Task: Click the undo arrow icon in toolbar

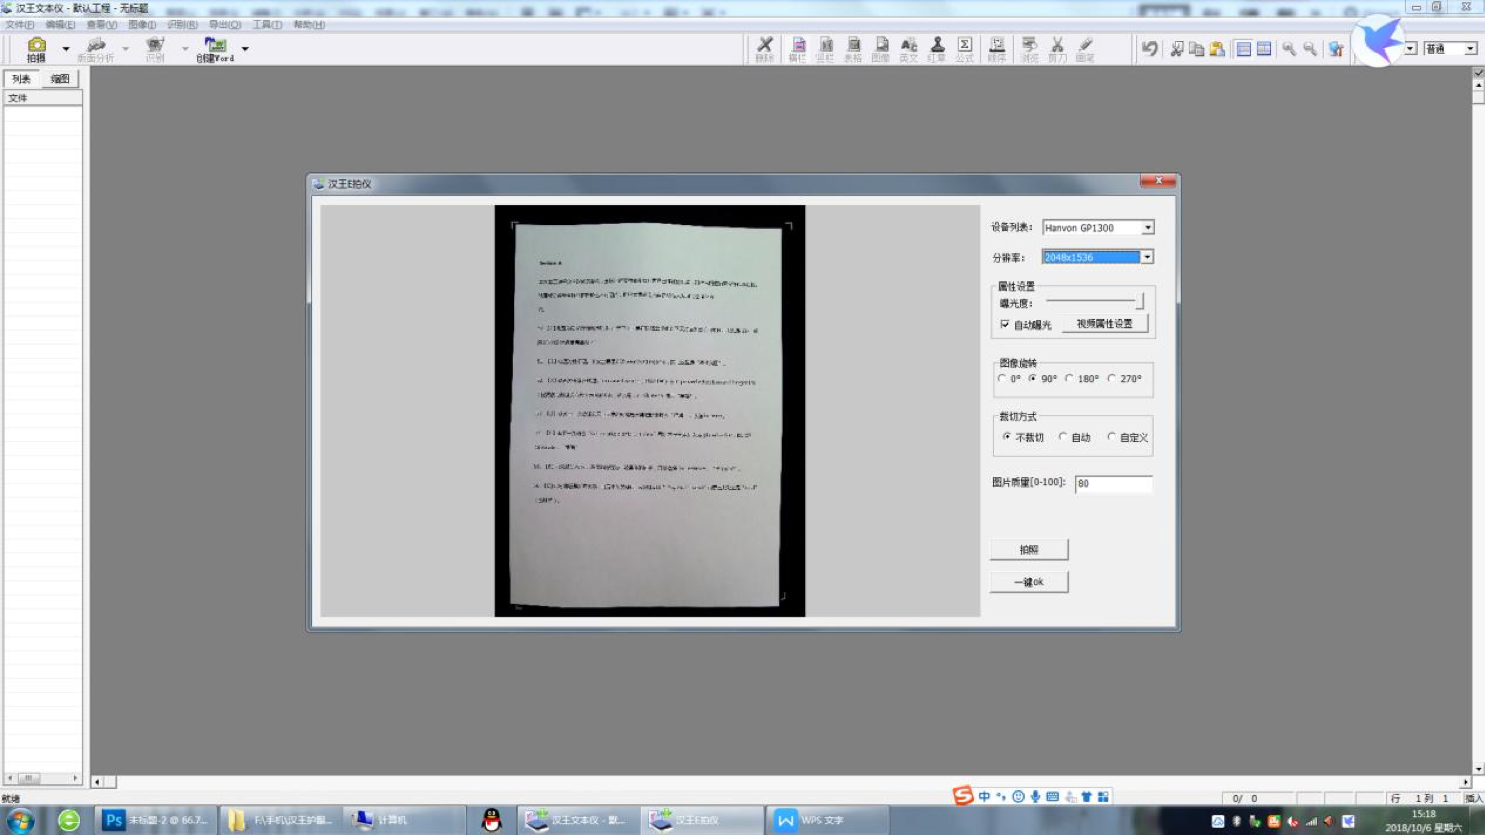Action: coord(1150,48)
